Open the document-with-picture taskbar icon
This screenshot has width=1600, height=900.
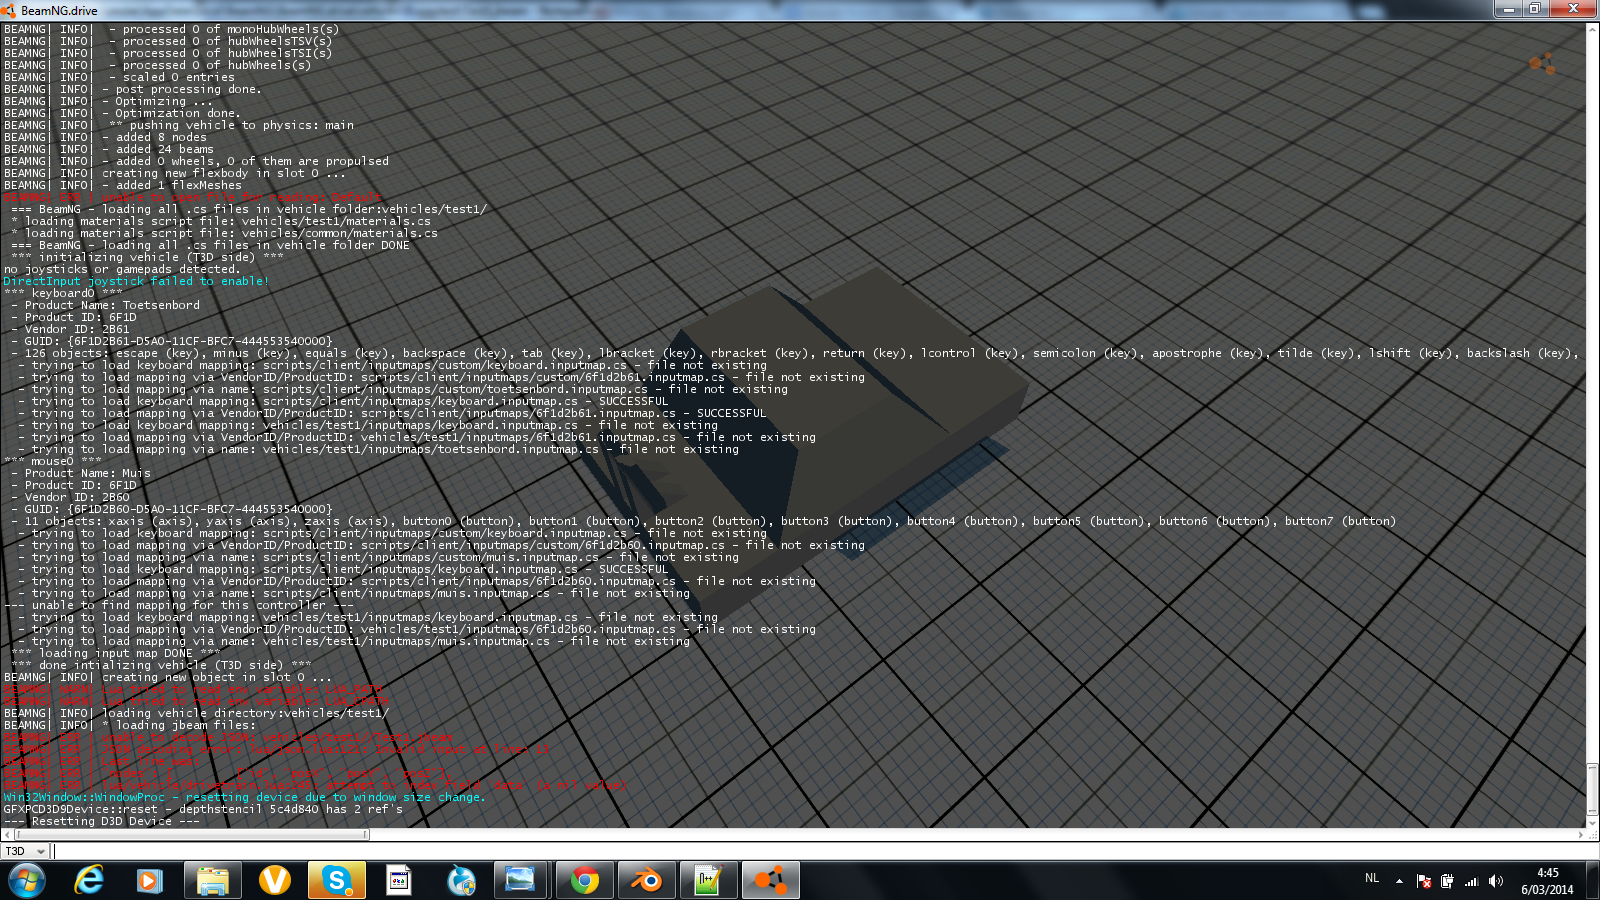click(399, 881)
